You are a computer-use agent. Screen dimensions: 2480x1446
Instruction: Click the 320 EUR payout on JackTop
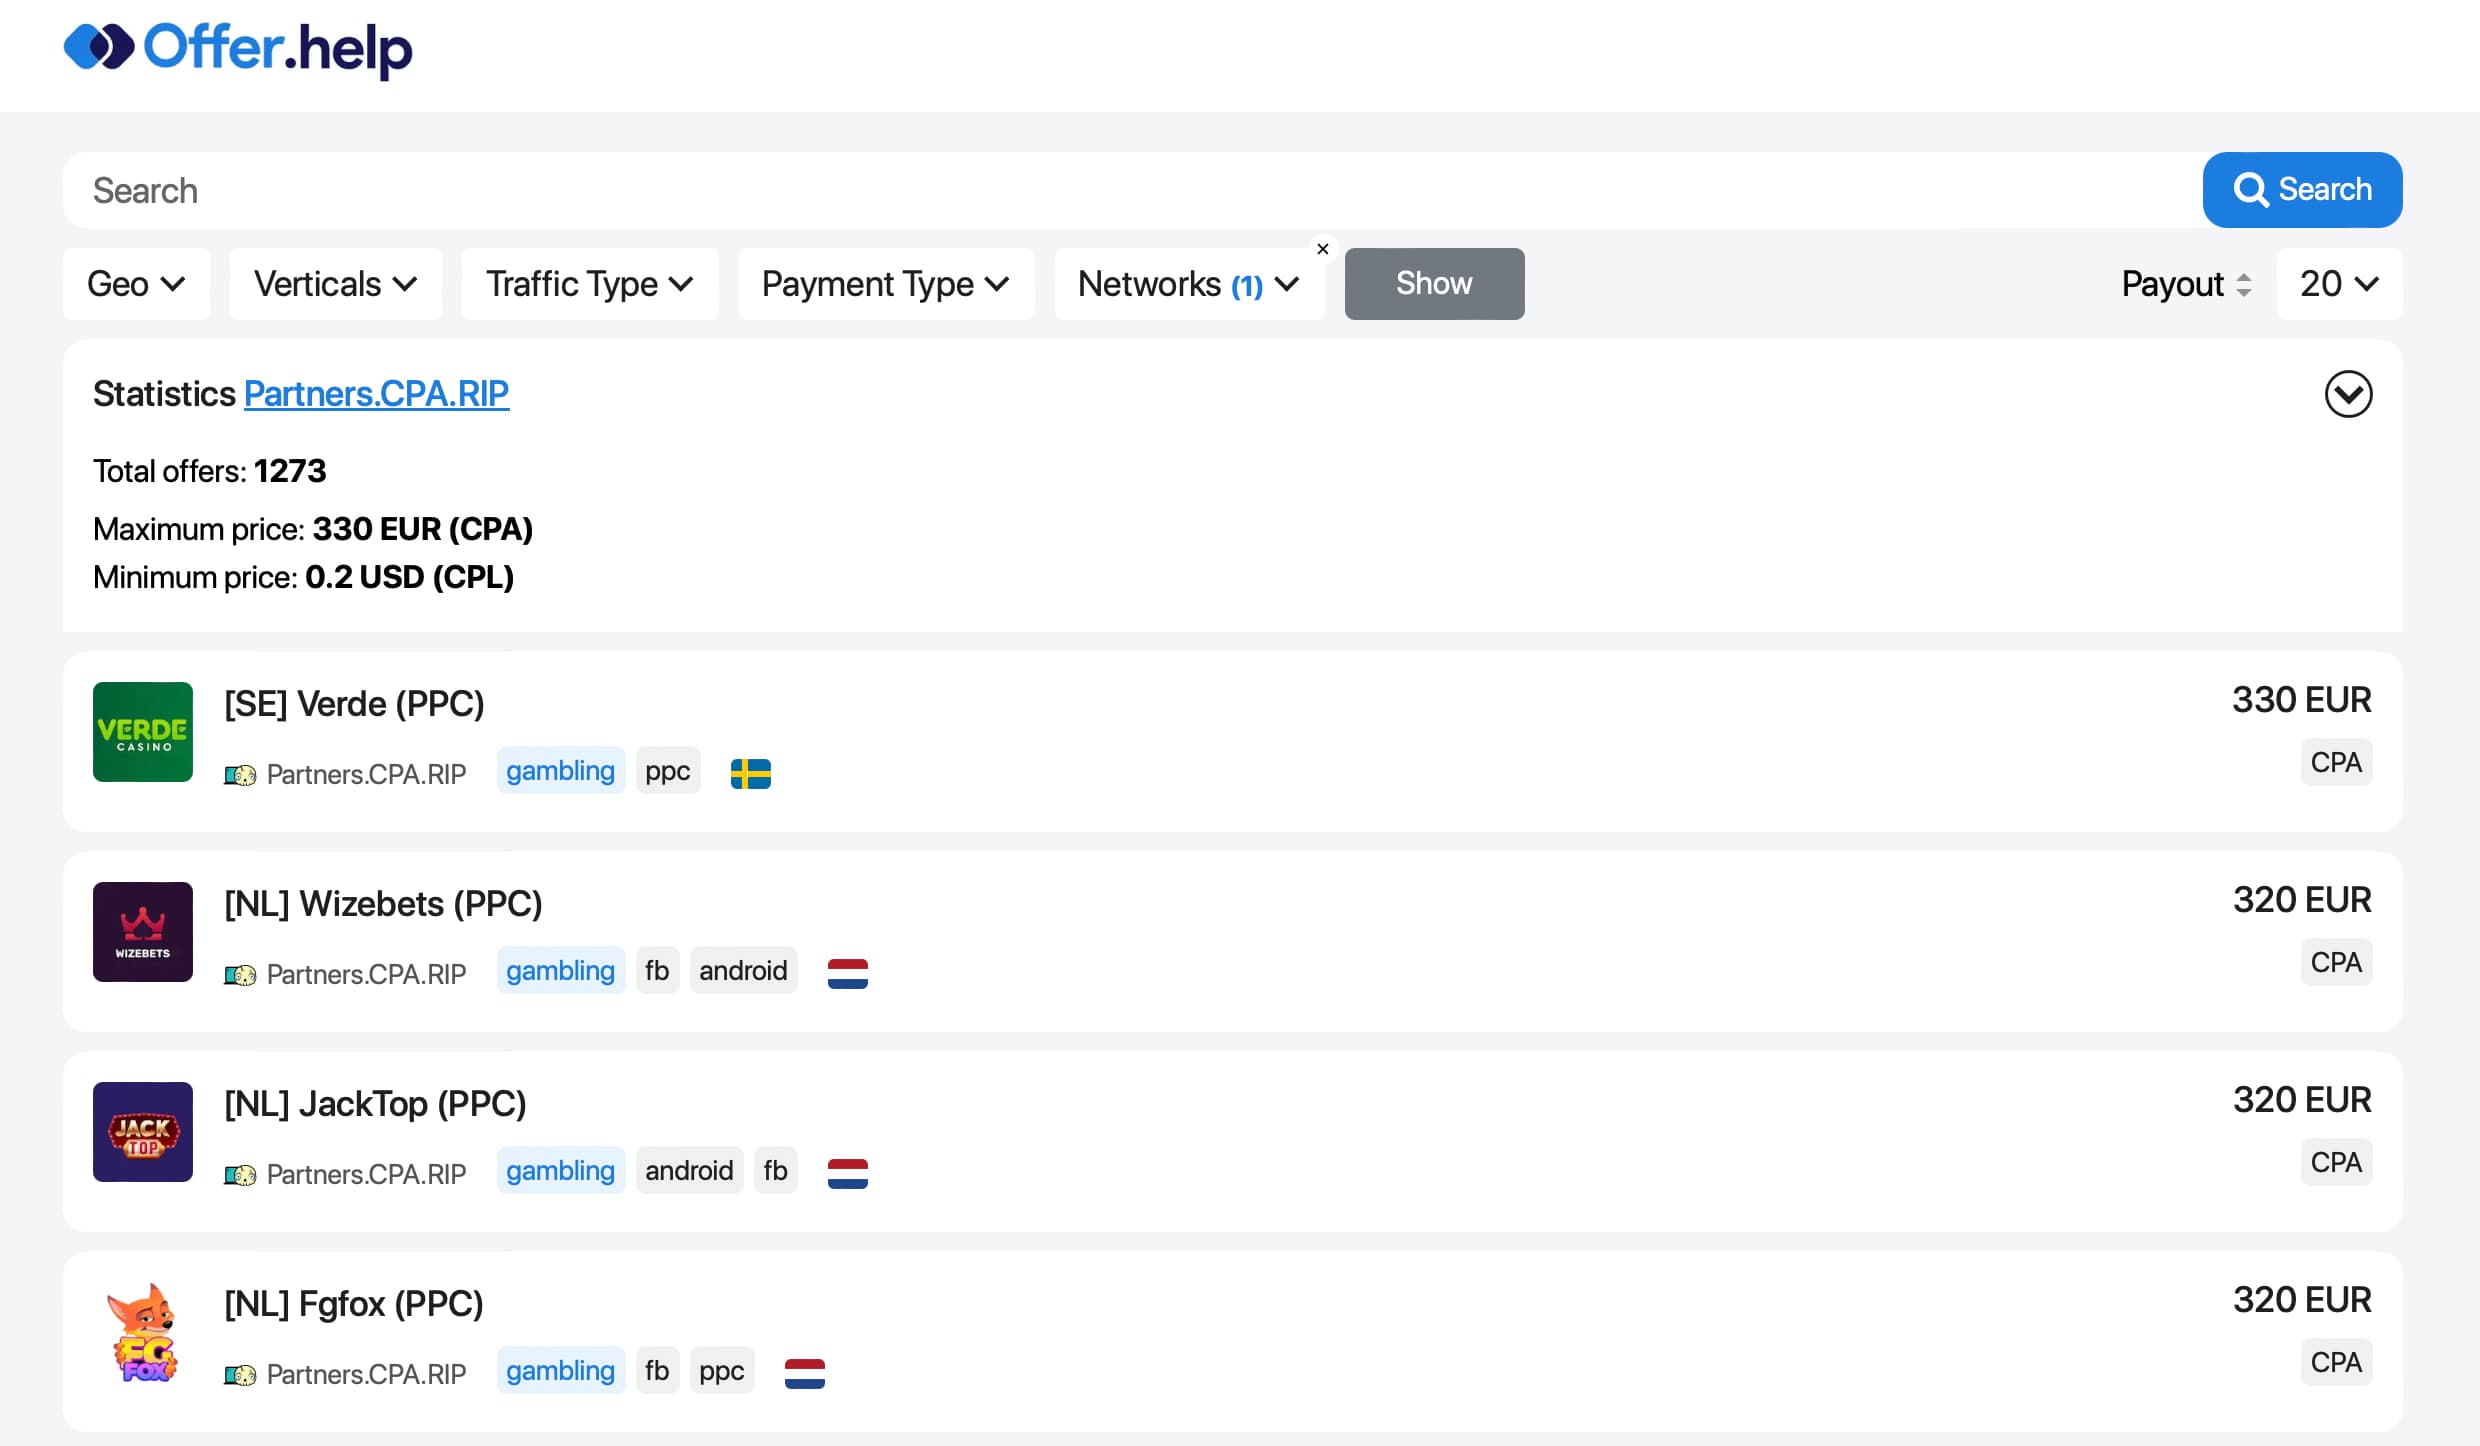[2302, 1100]
